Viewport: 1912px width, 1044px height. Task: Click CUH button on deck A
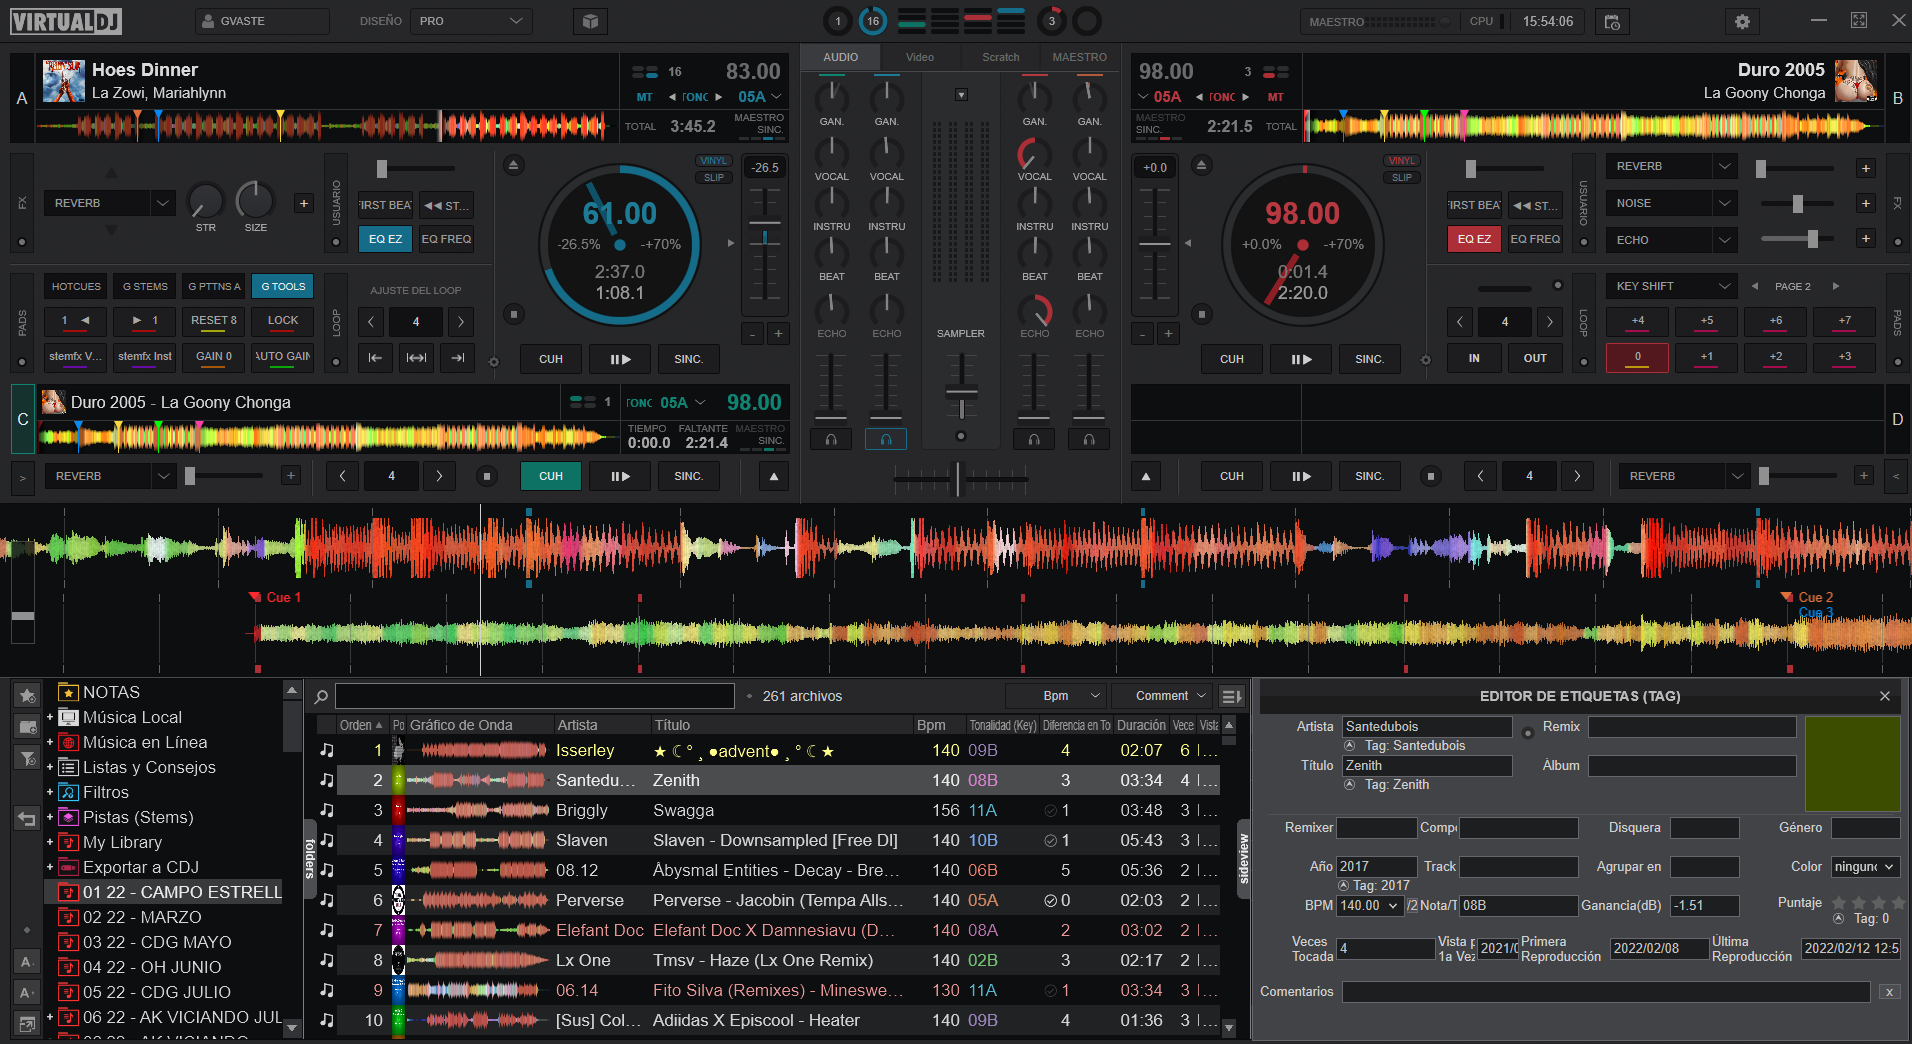point(551,359)
